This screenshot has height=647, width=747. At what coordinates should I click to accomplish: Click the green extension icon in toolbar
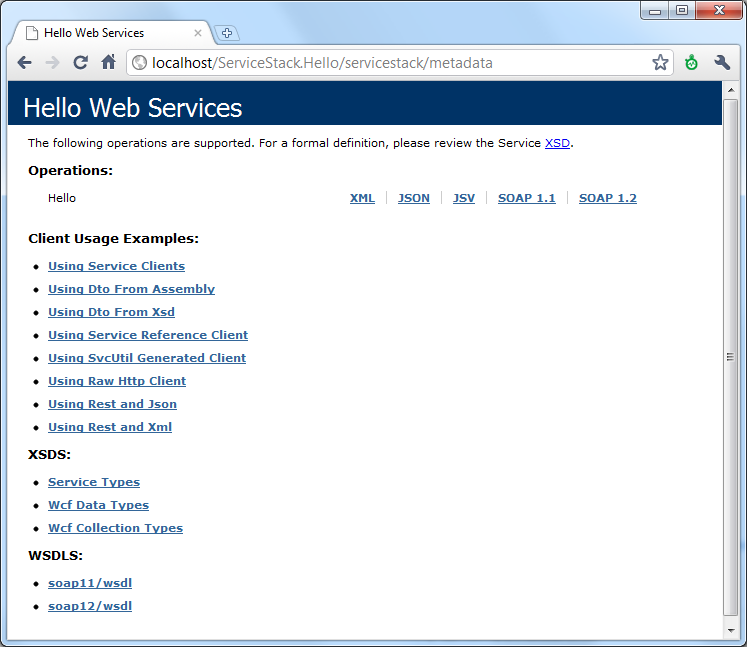691,63
